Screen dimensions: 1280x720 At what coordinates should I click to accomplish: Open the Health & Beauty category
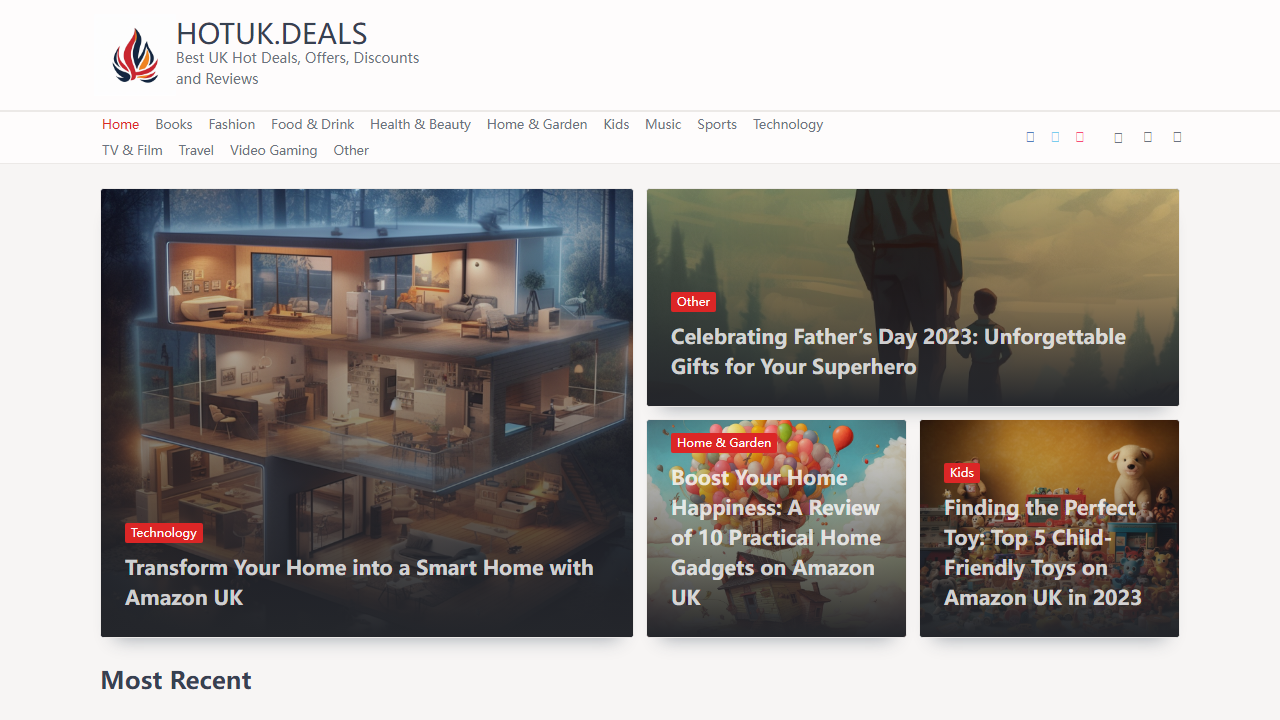[x=420, y=124]
